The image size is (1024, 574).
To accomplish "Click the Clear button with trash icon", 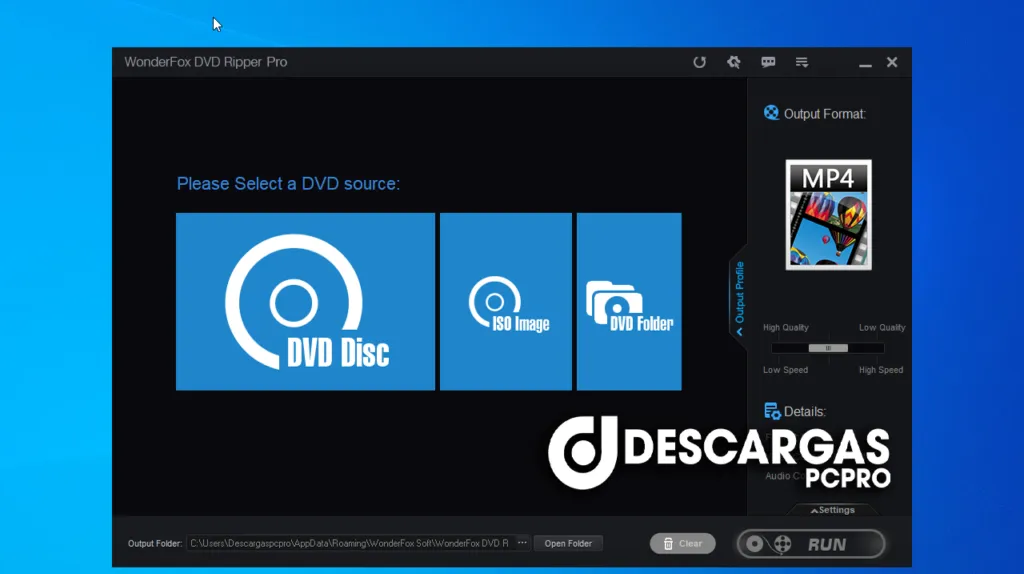I will click(682, 543).
